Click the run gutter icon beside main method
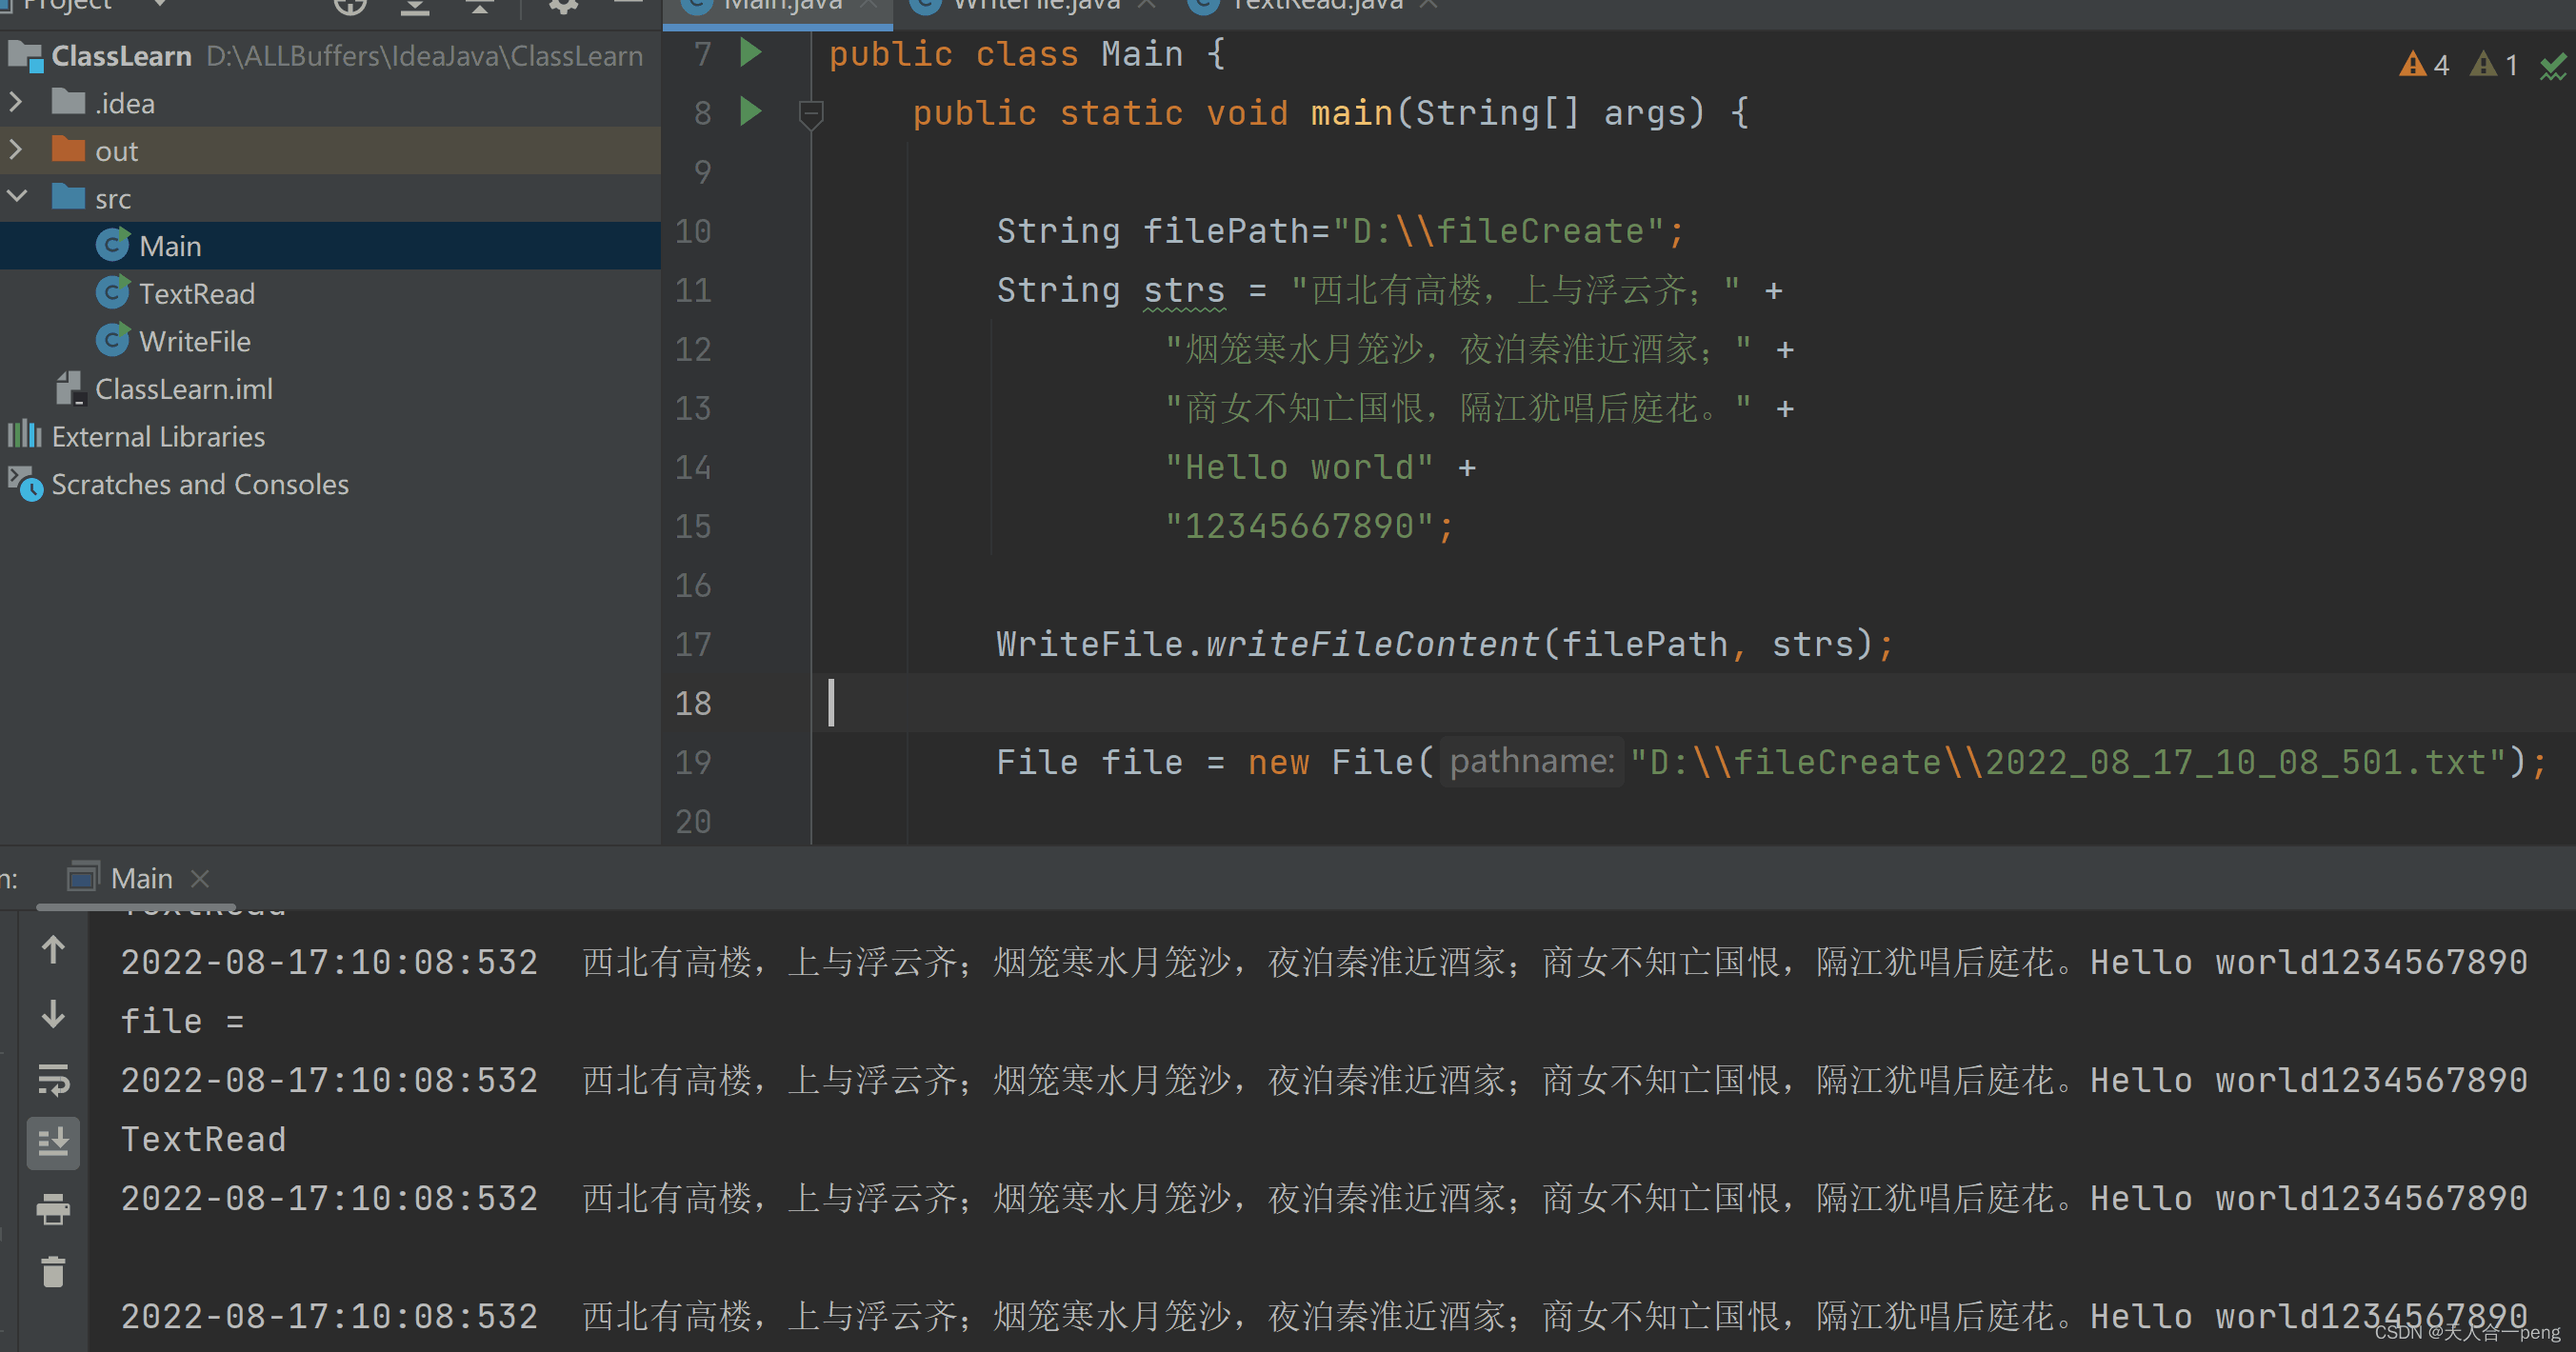Screen dimensions: 2576x1352 click(x=750, y=111)
